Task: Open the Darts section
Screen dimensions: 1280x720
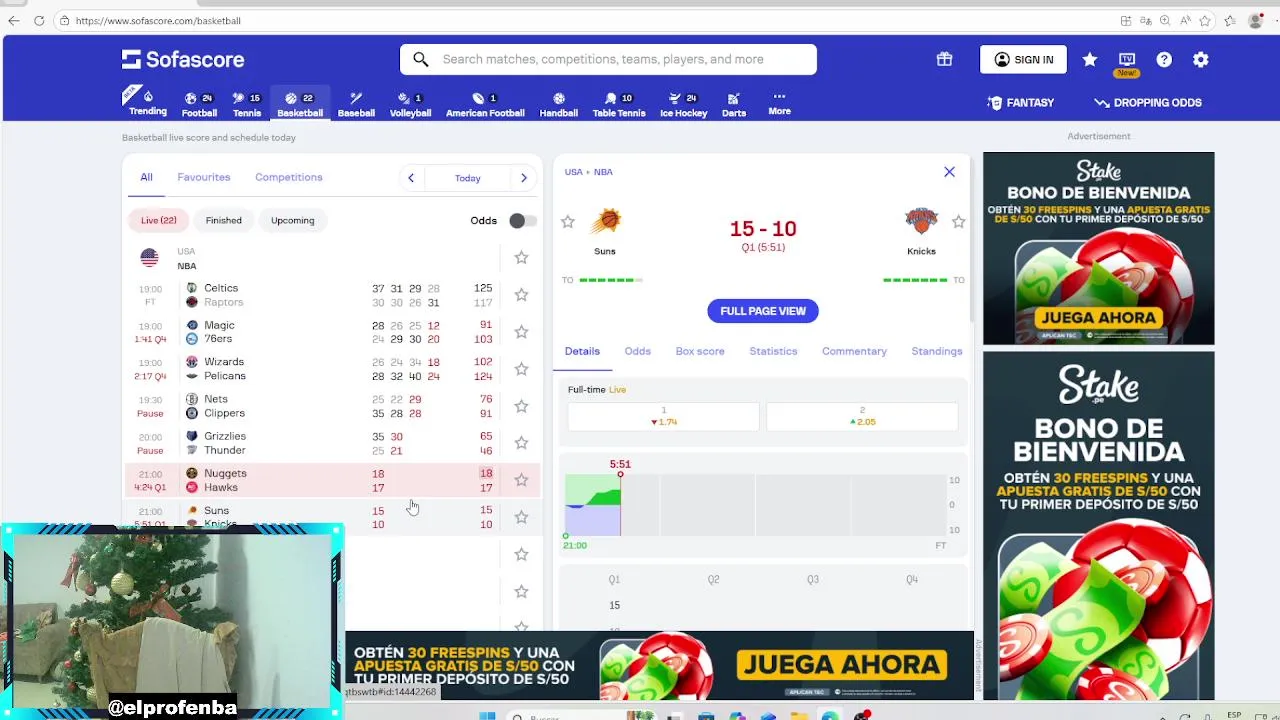Action: coord(734,104)
